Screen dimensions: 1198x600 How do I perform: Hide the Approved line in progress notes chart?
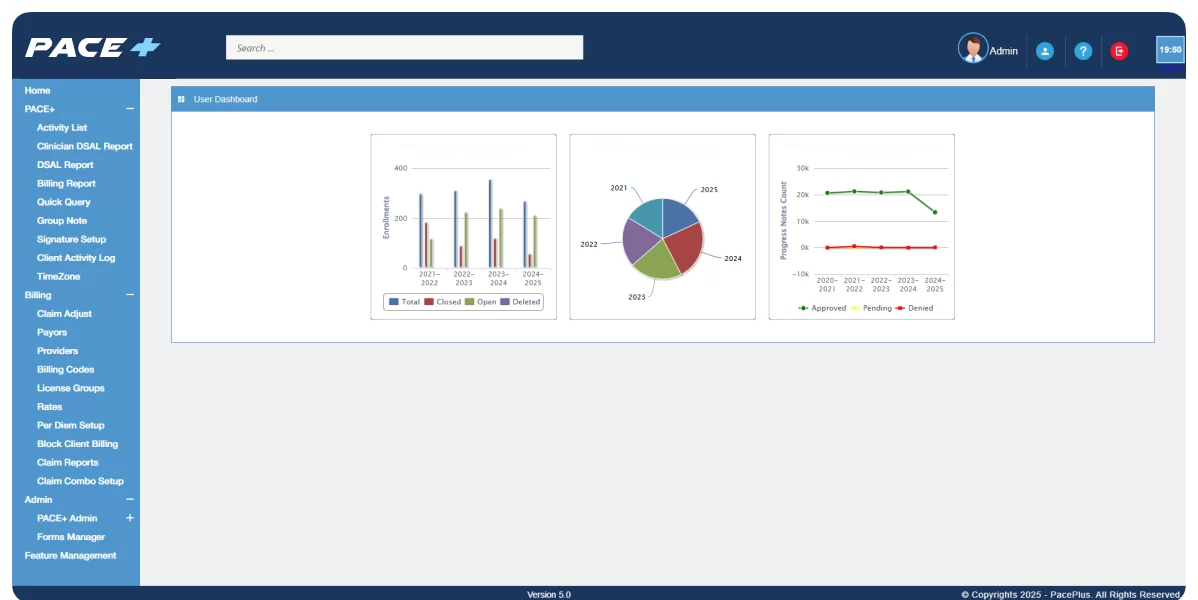tap(822, 308)
